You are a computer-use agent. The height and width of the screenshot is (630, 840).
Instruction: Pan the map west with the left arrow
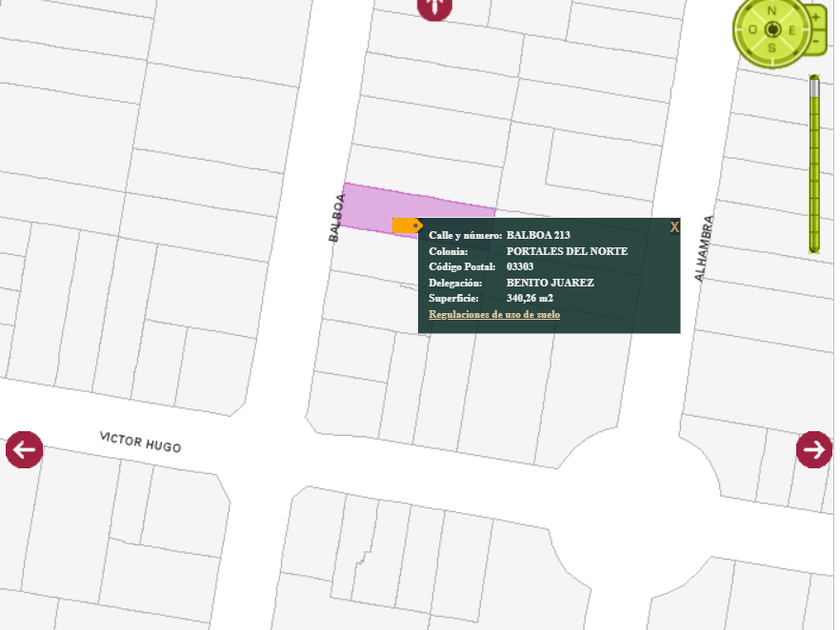(24, 450)
